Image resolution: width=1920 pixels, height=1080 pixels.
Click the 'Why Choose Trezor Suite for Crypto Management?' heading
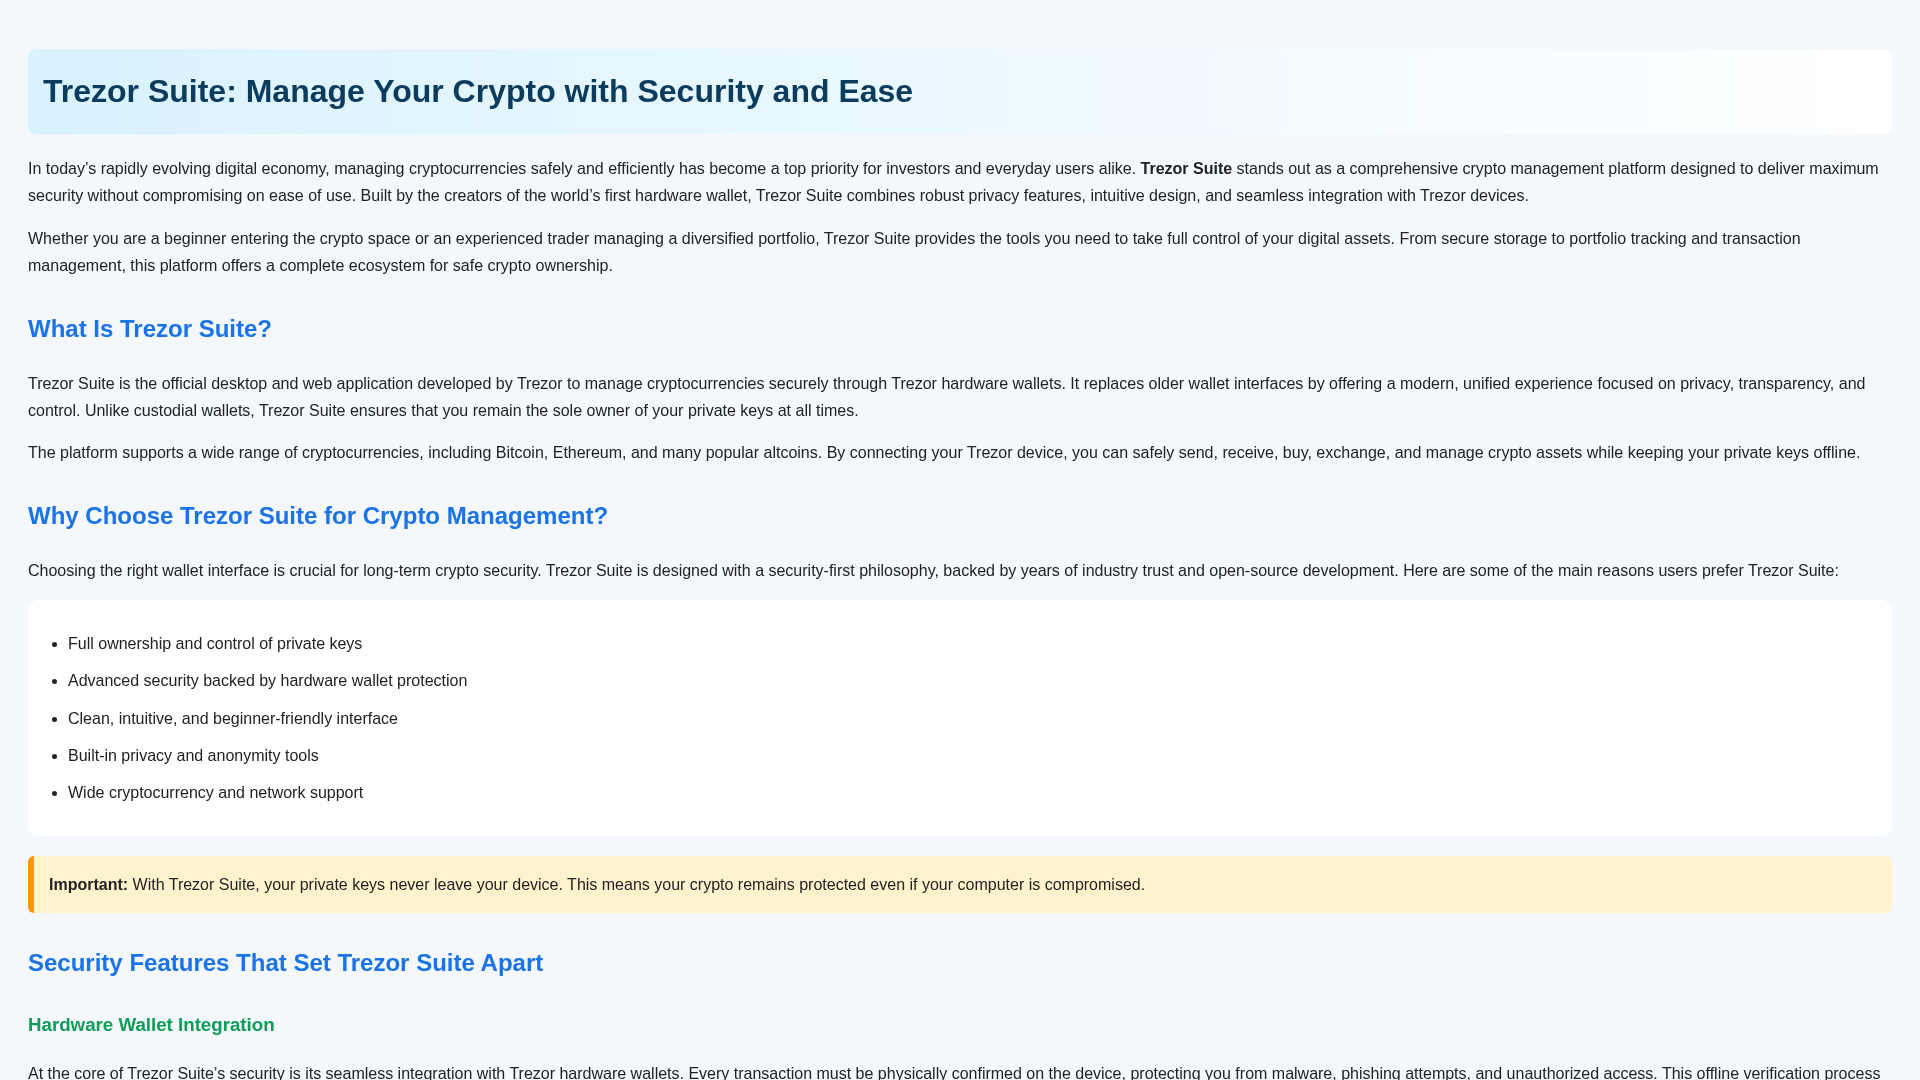click(x=318, y=516)
